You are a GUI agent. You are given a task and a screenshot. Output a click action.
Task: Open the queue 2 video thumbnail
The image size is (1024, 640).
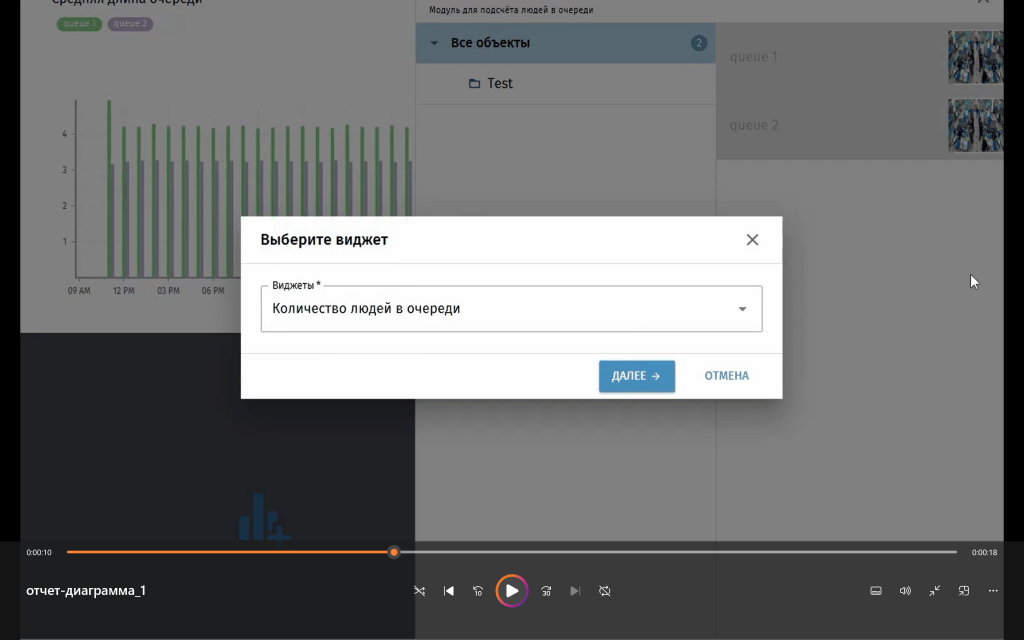(975, 125)
